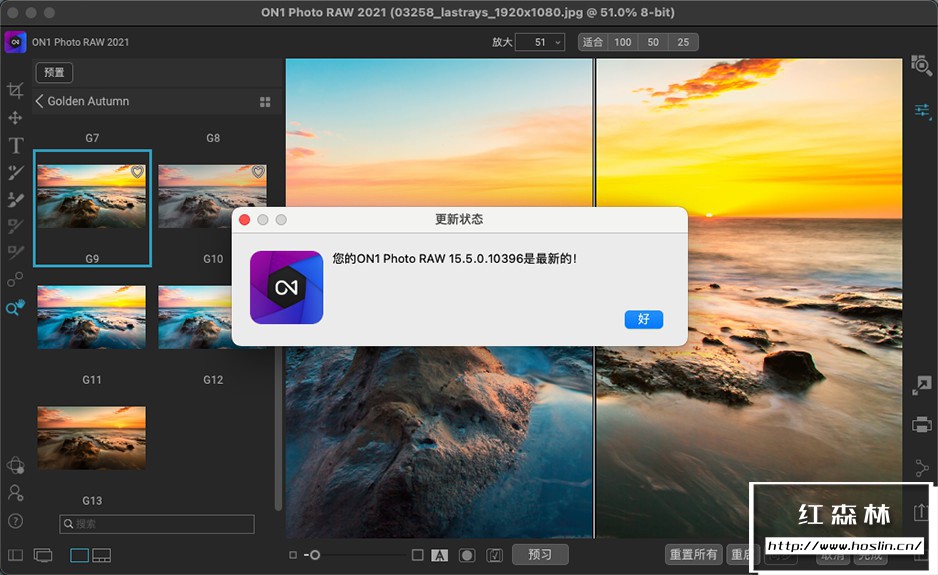Toggle the square box next to A icon
This screenshot has height=575, width=938.
[418, 555]
